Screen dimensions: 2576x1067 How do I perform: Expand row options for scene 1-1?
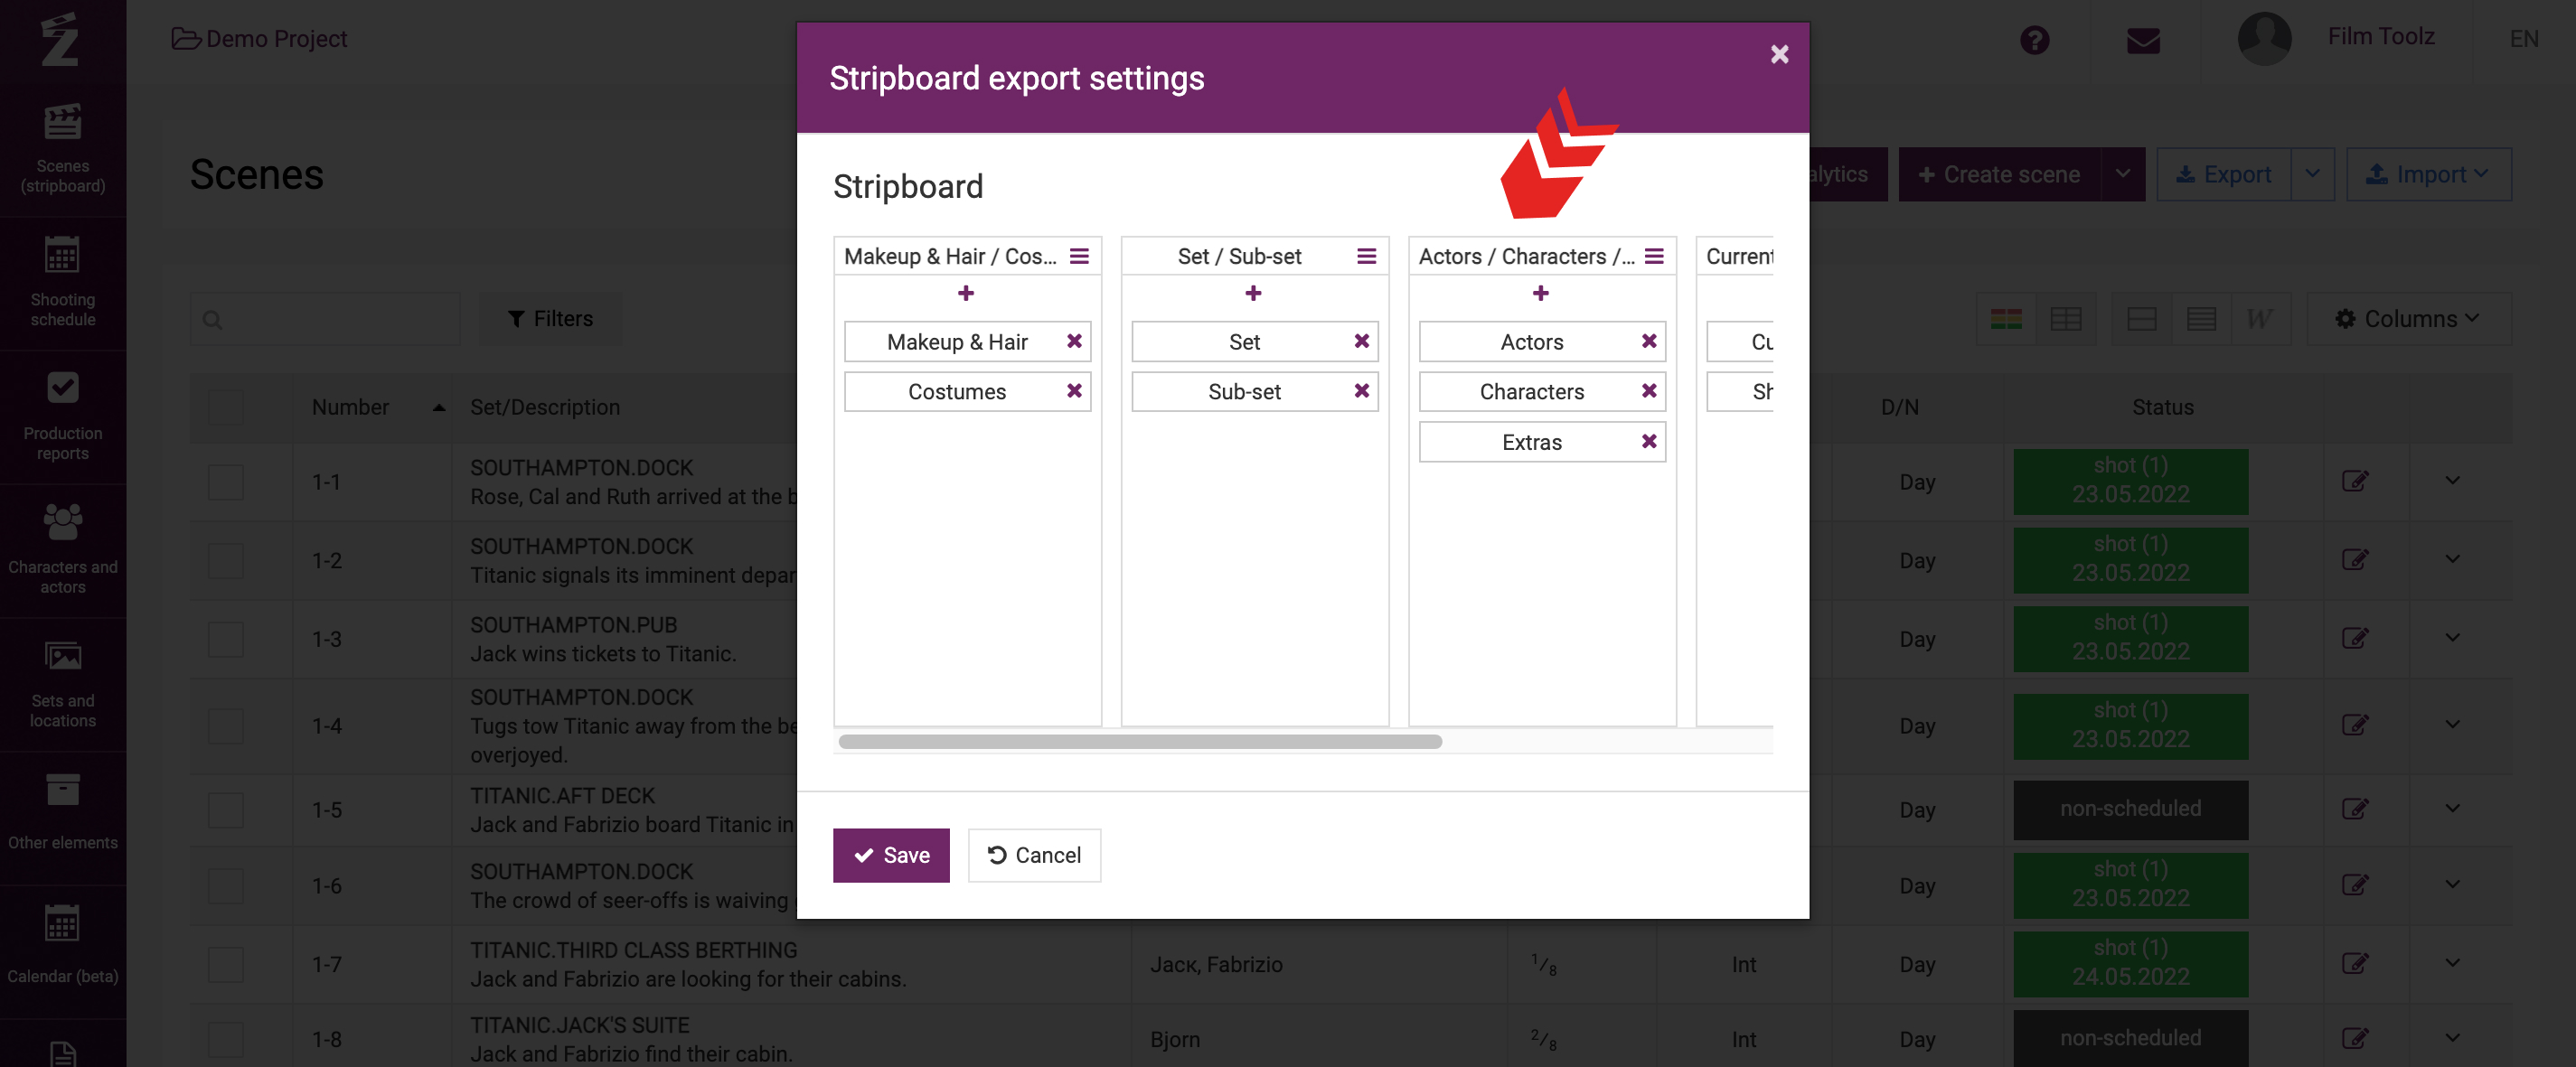pos(2452,481)
